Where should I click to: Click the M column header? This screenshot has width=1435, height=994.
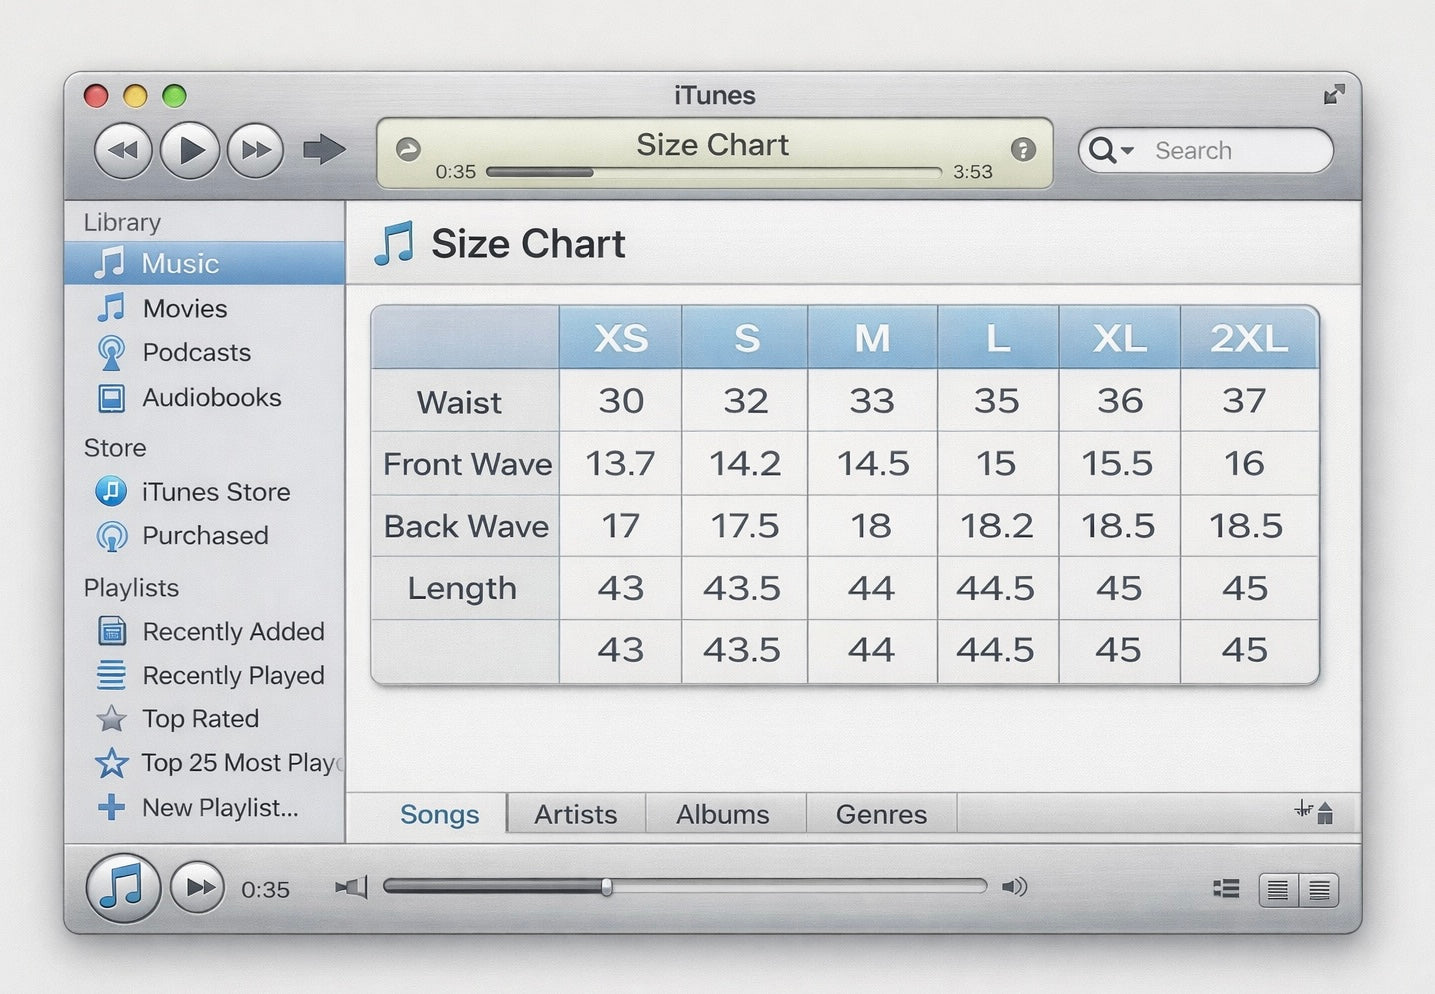(872, 338)
